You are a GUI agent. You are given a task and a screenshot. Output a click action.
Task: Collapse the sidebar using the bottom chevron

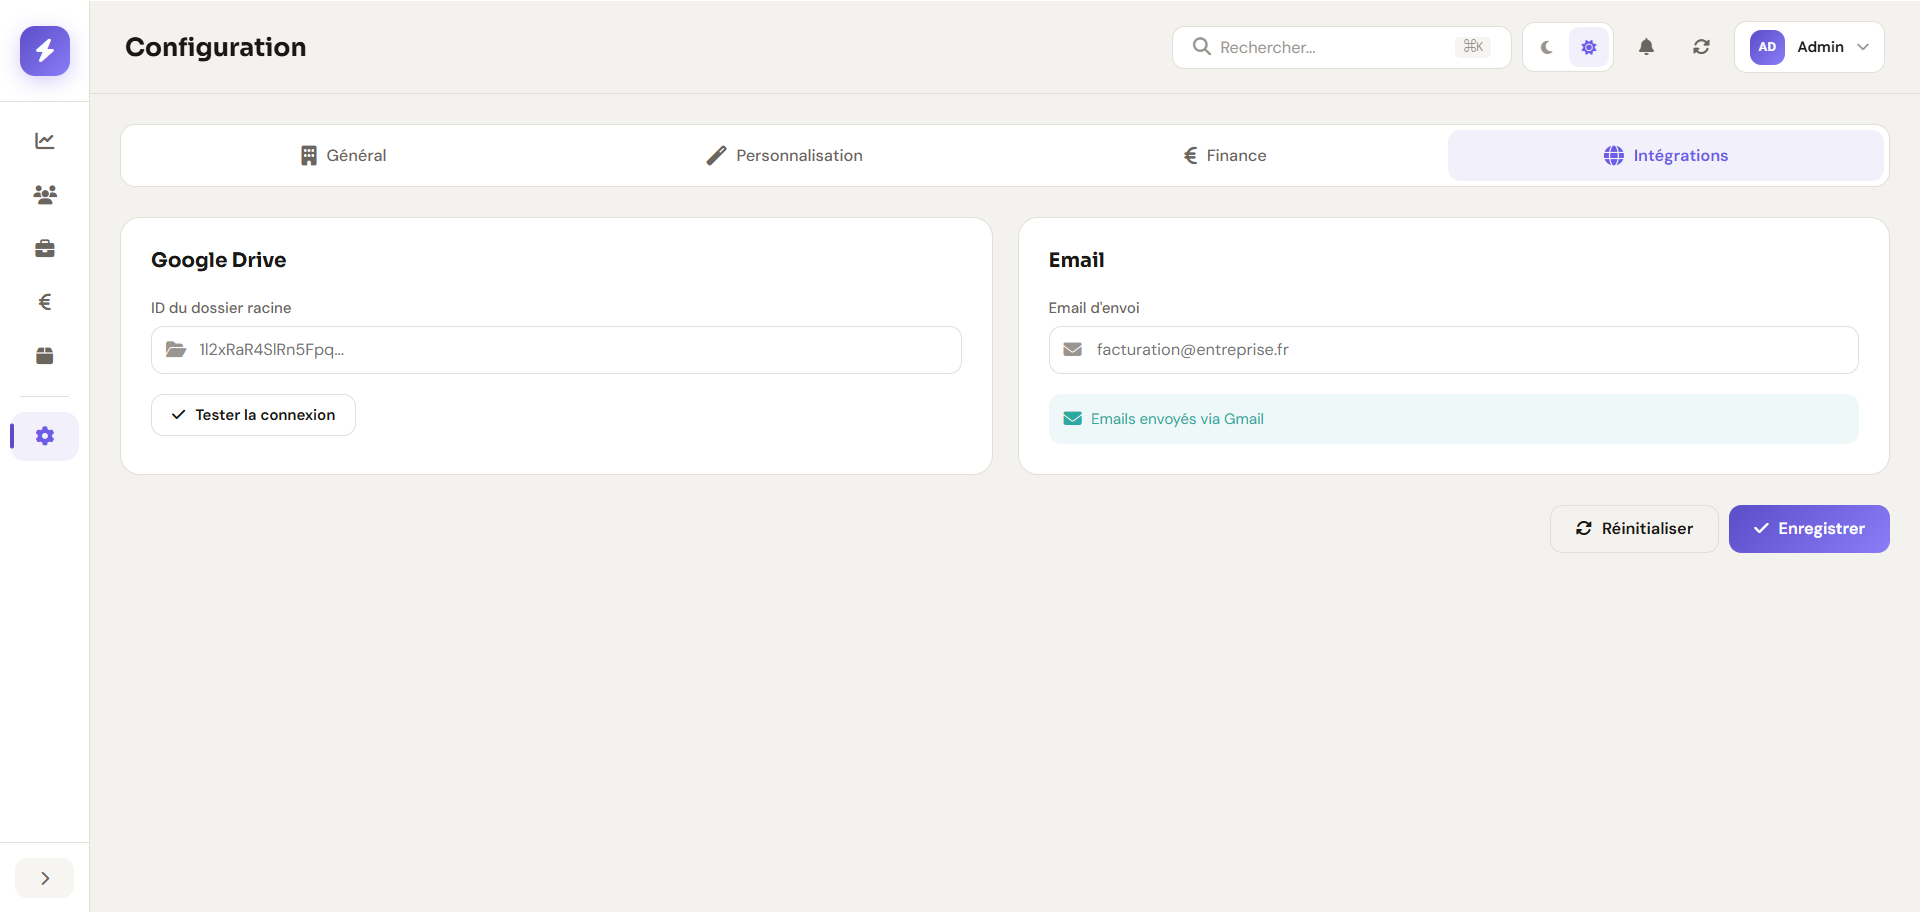pyautogui.click(x=44, y=877)
